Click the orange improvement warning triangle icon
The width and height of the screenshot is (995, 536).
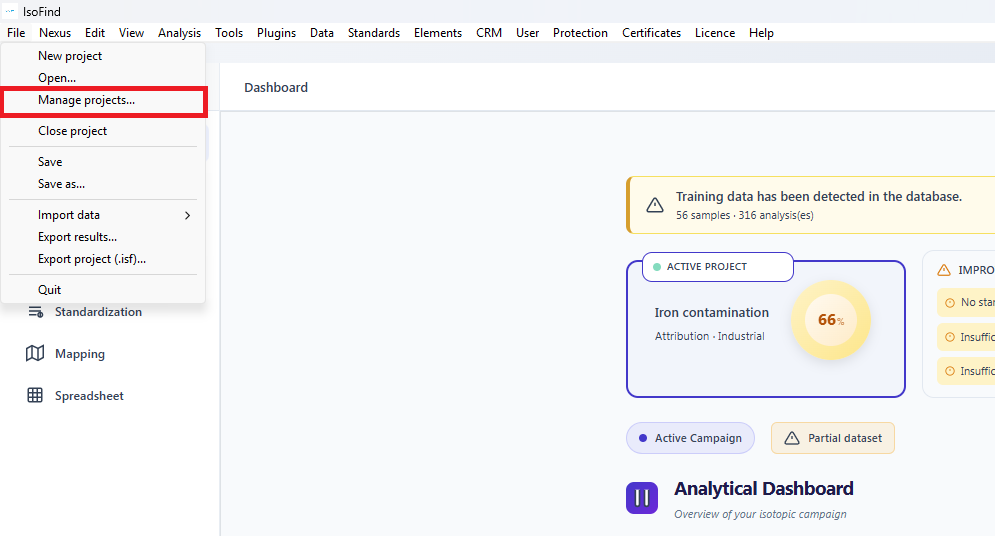point(944,270)
